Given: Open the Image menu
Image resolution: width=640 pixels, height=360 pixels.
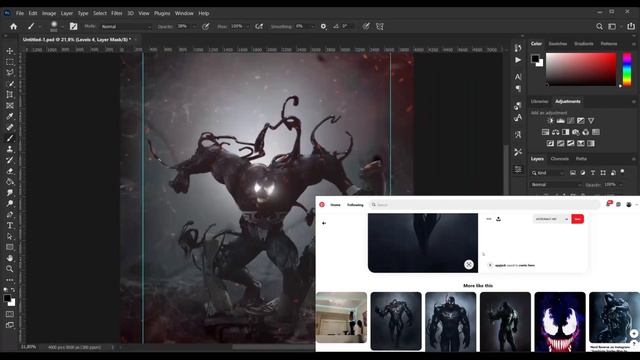Looking at the screenshot, I should (49, 13).
